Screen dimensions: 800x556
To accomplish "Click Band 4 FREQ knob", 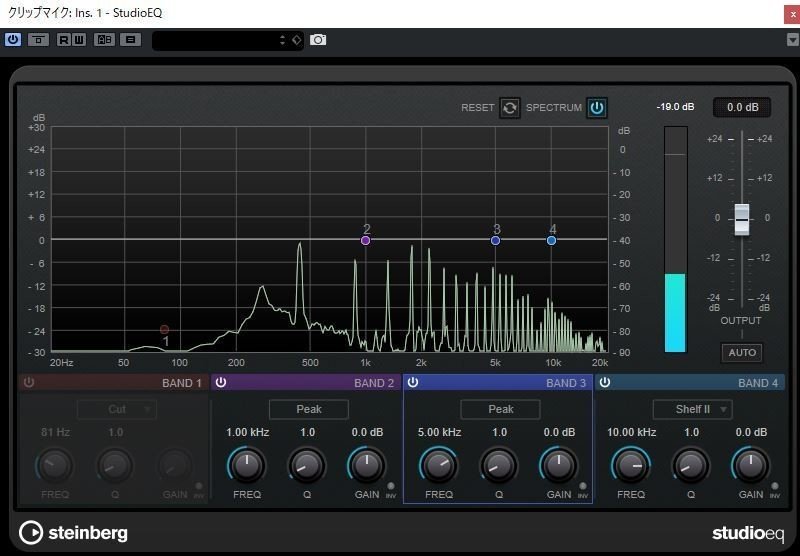I will pos(631,465).
